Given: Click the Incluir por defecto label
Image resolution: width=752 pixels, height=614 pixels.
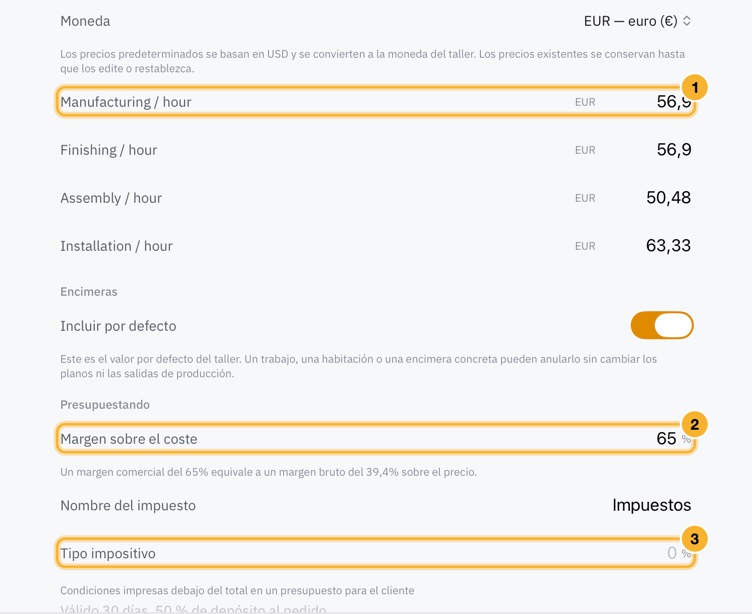Looking at the screenshot, I should pyautogui.click(x=118, y=326).
